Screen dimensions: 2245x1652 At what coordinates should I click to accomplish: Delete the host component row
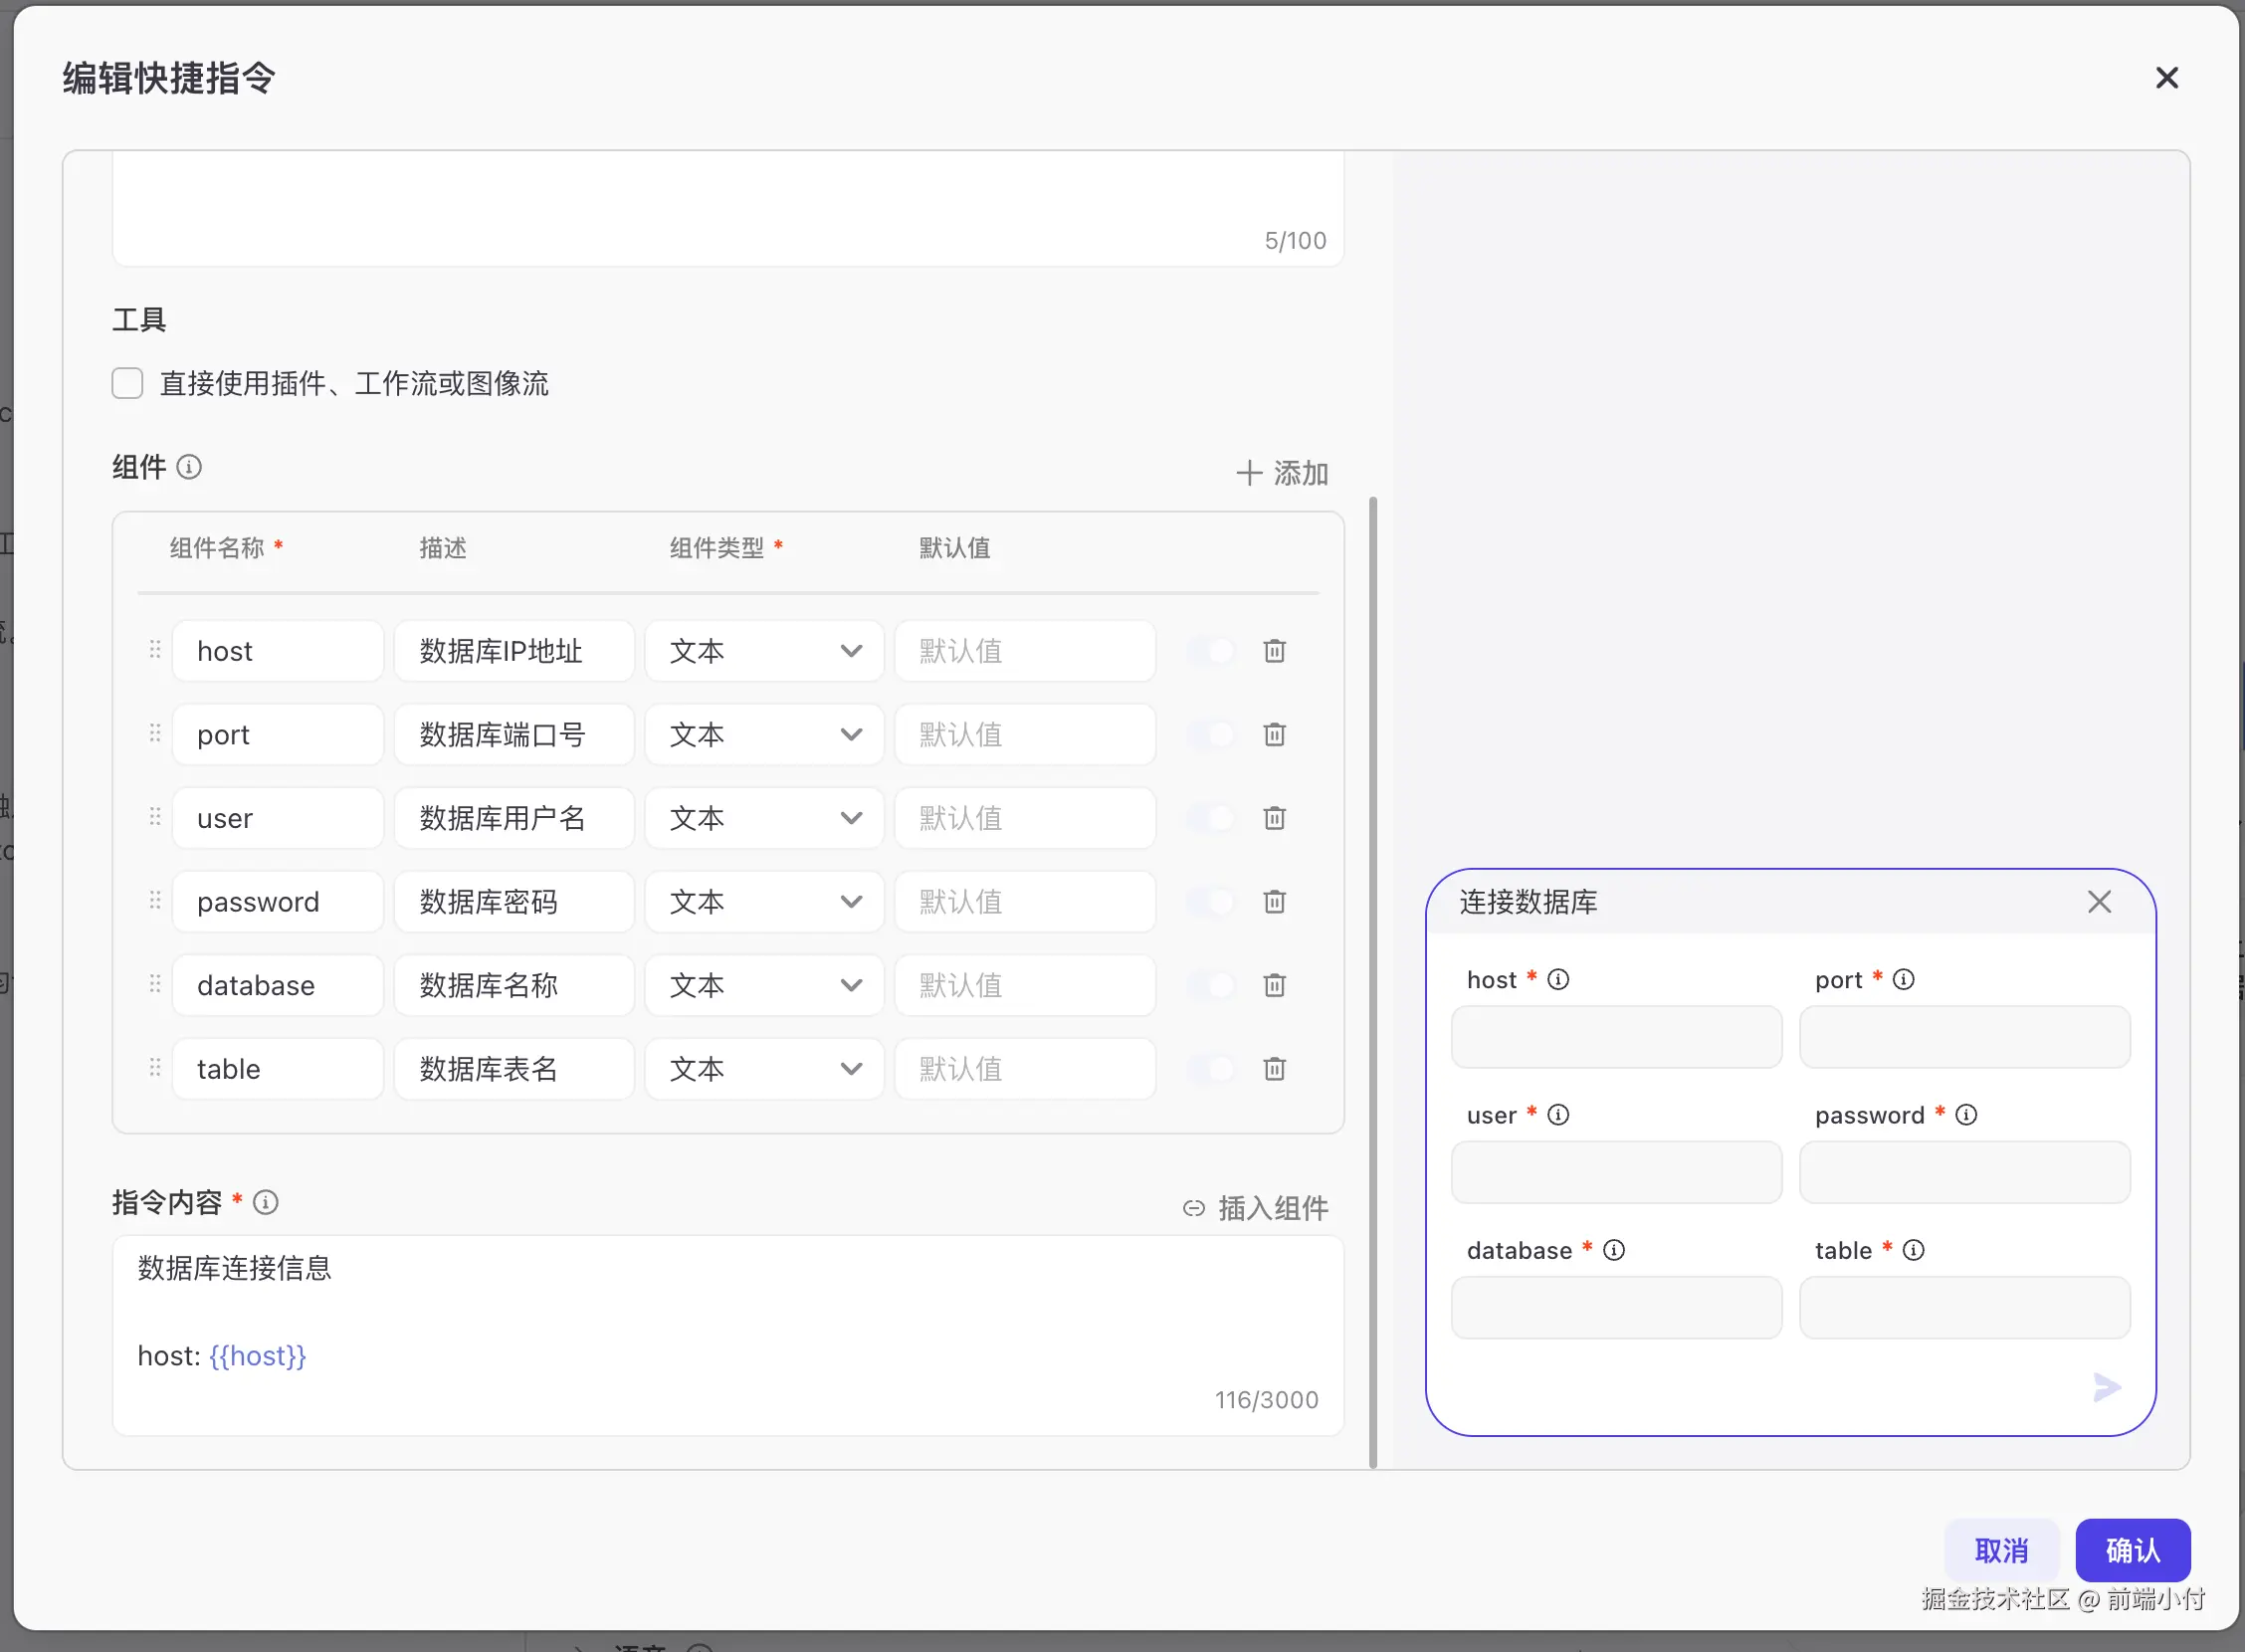tap(1274, 651)
